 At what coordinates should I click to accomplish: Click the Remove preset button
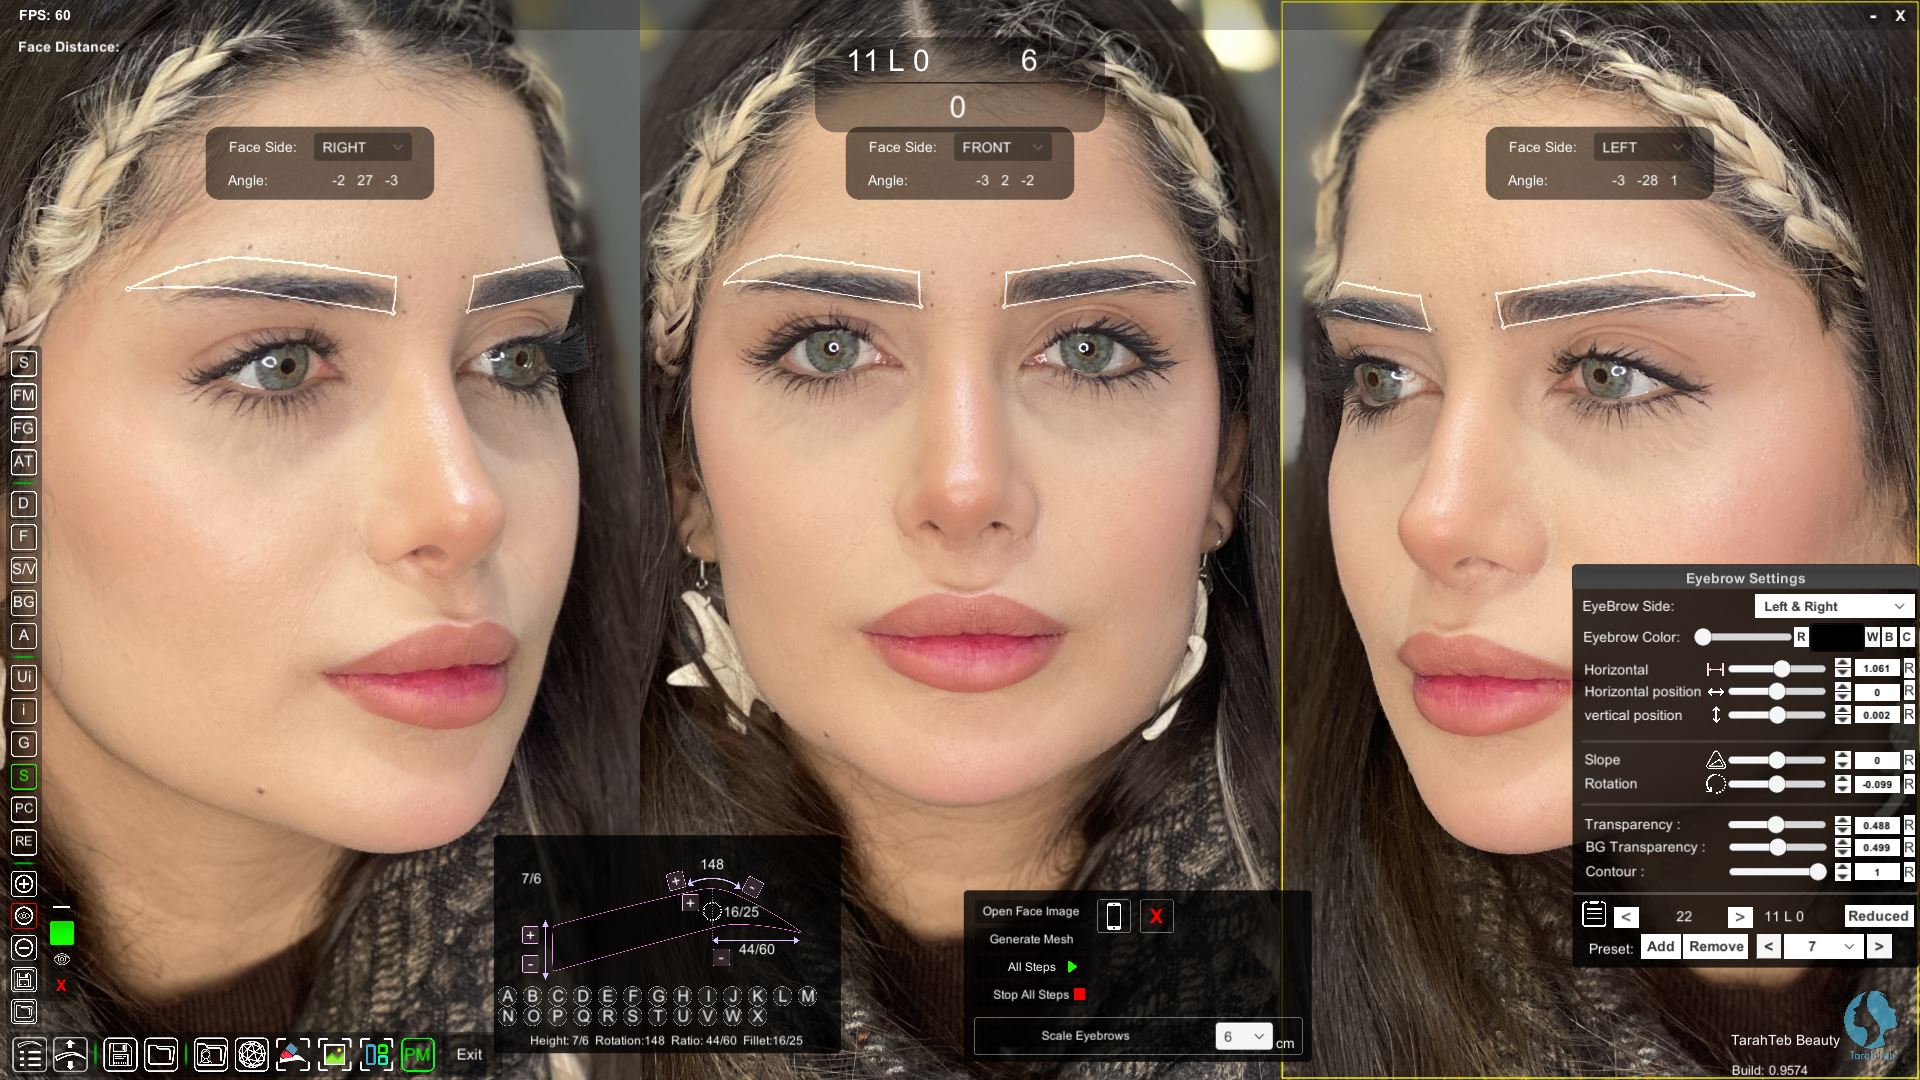(x=1716, y=946)
